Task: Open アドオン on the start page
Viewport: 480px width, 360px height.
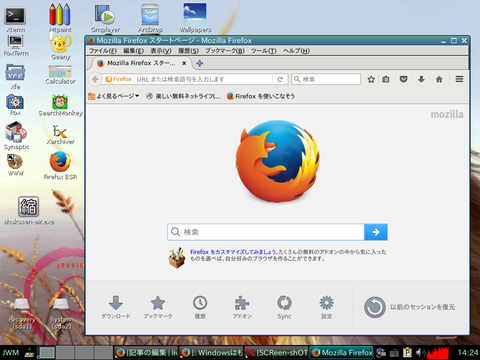Action: coord(242,307)
